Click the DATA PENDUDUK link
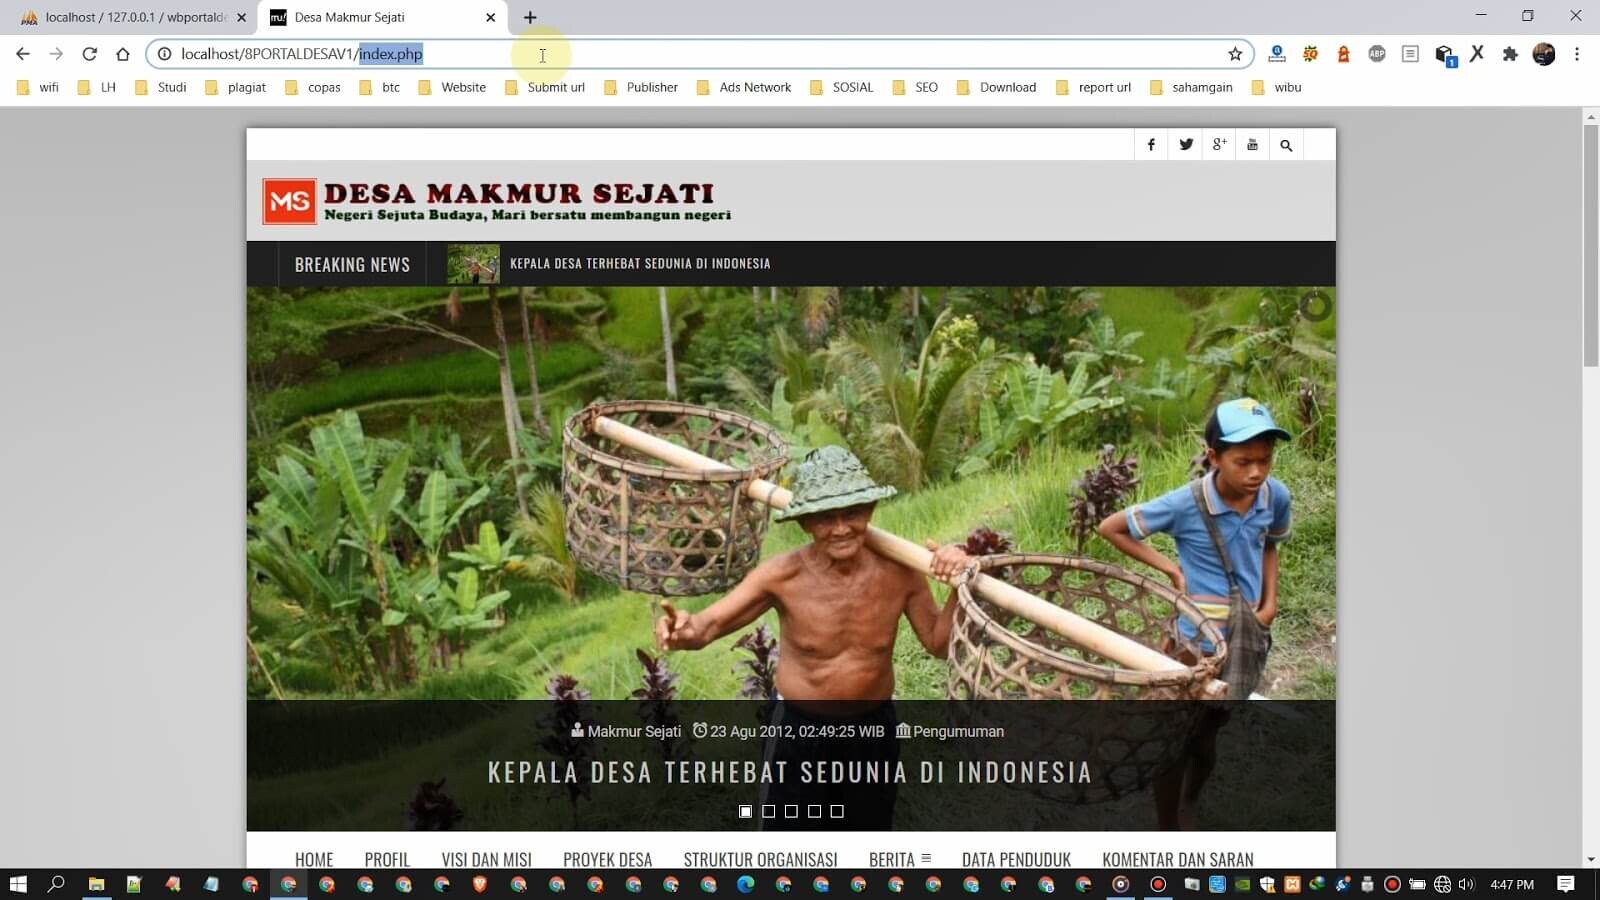 pos(1016,859)
